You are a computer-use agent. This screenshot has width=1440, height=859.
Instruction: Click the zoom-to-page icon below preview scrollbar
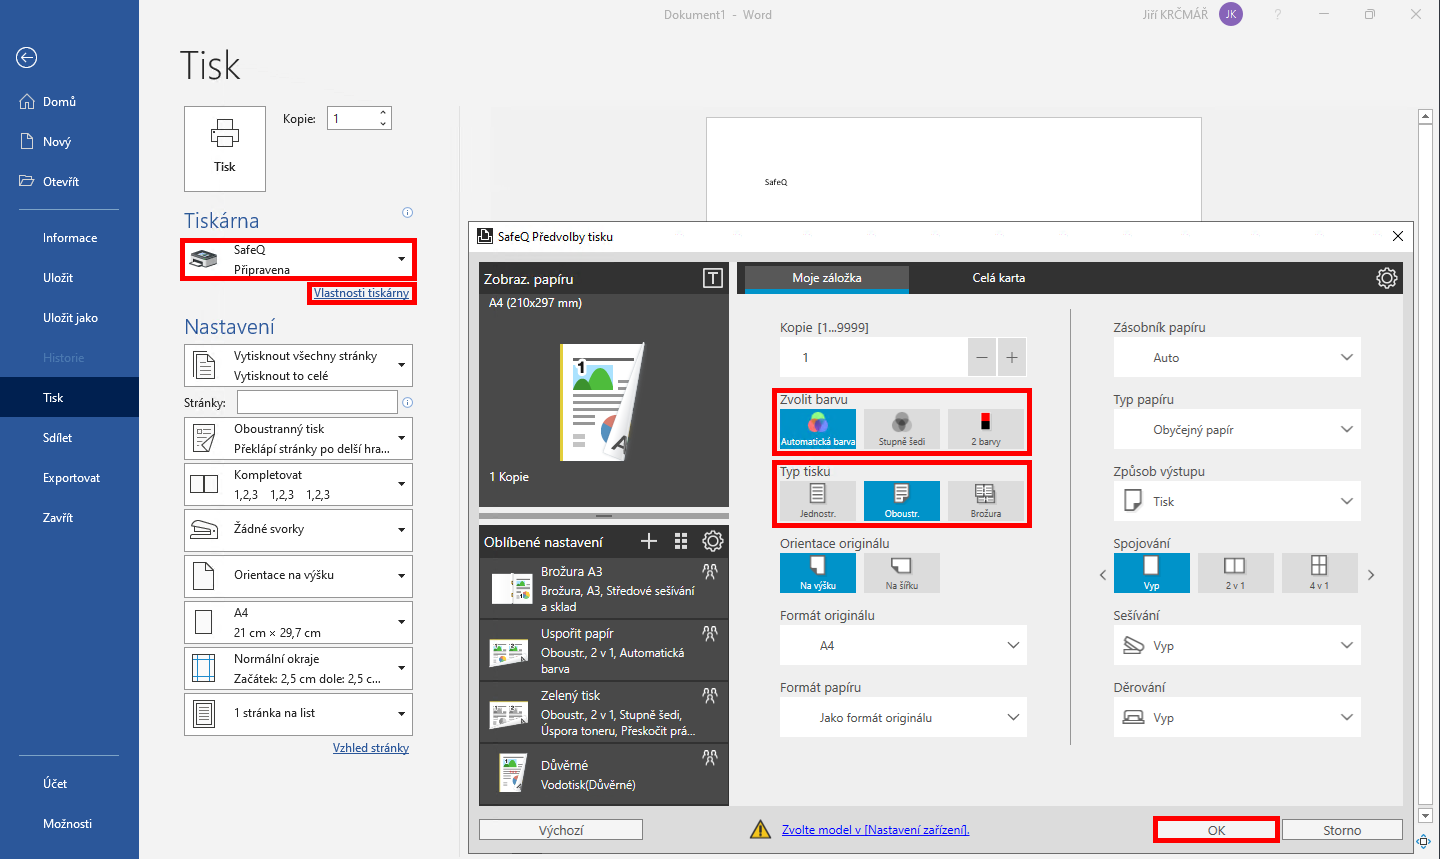point(1425,841)
